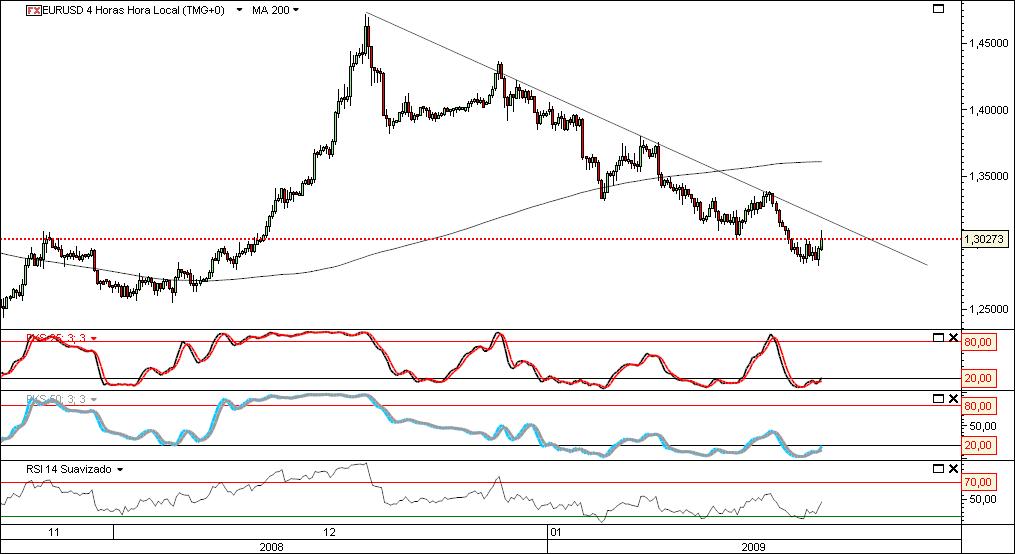Click the current price label 1,30273
The height and width of the screenshot is (554, 1015).
pos(985,239)
